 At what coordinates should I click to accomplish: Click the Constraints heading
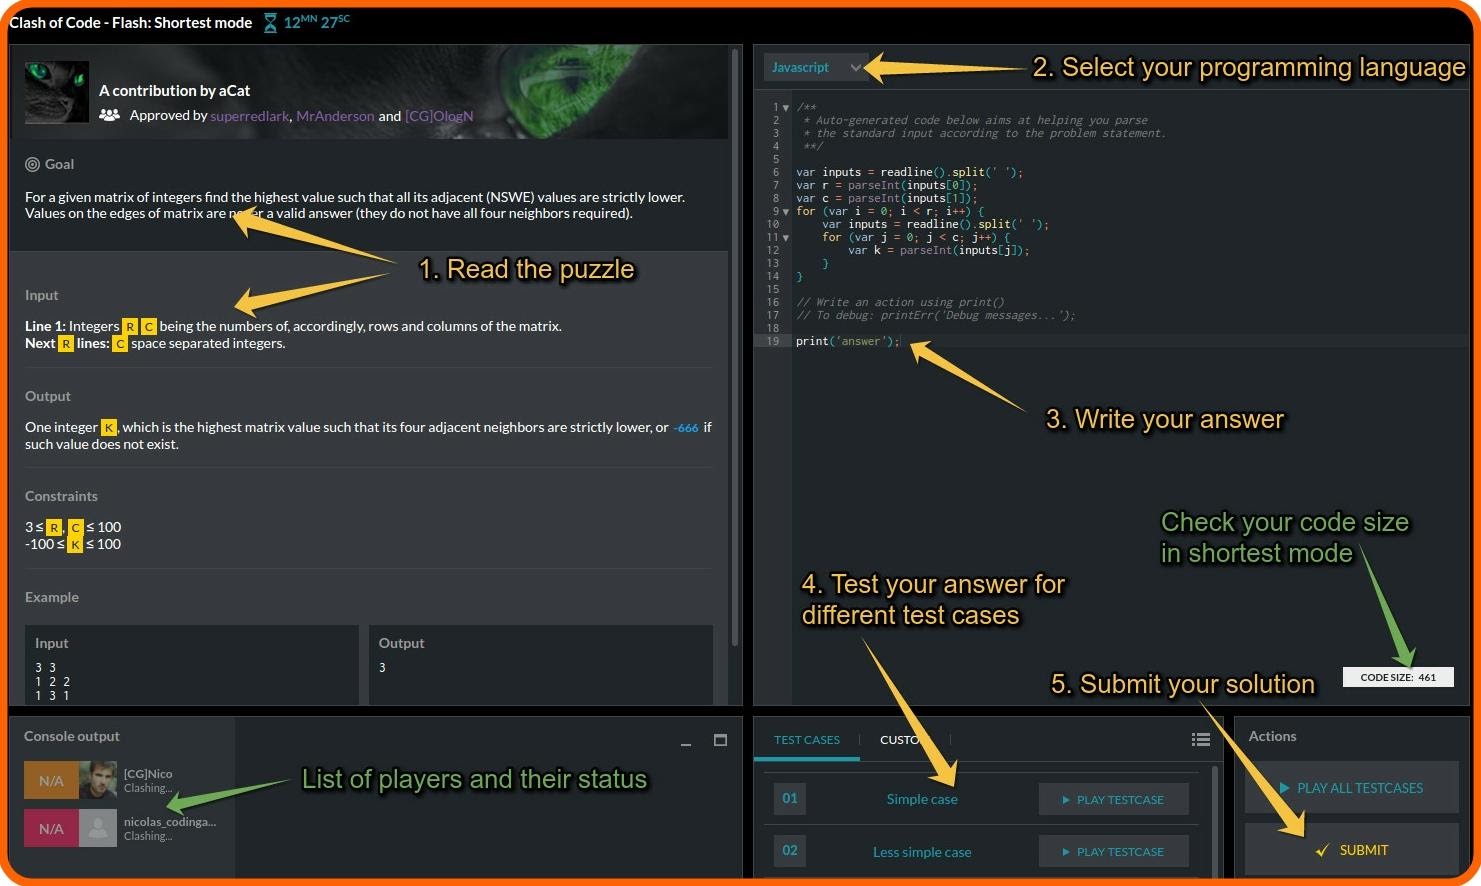point(61,496)
